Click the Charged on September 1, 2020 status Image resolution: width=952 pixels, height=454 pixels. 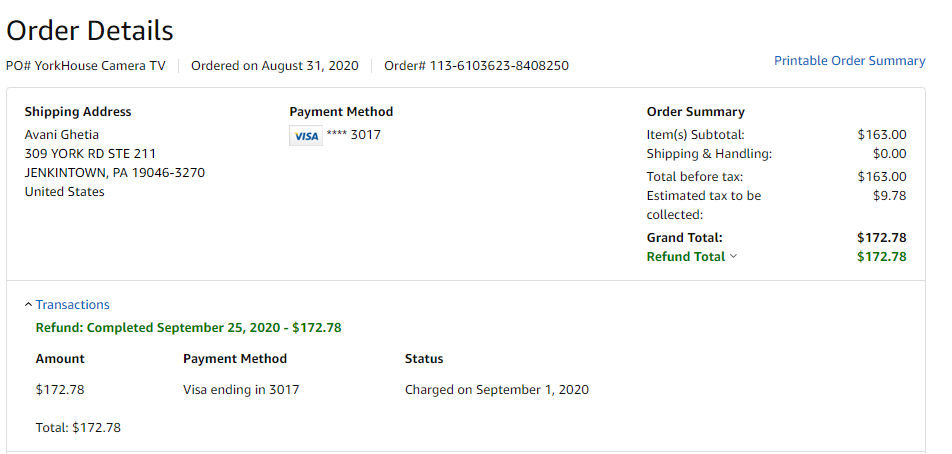pos(496,390)
